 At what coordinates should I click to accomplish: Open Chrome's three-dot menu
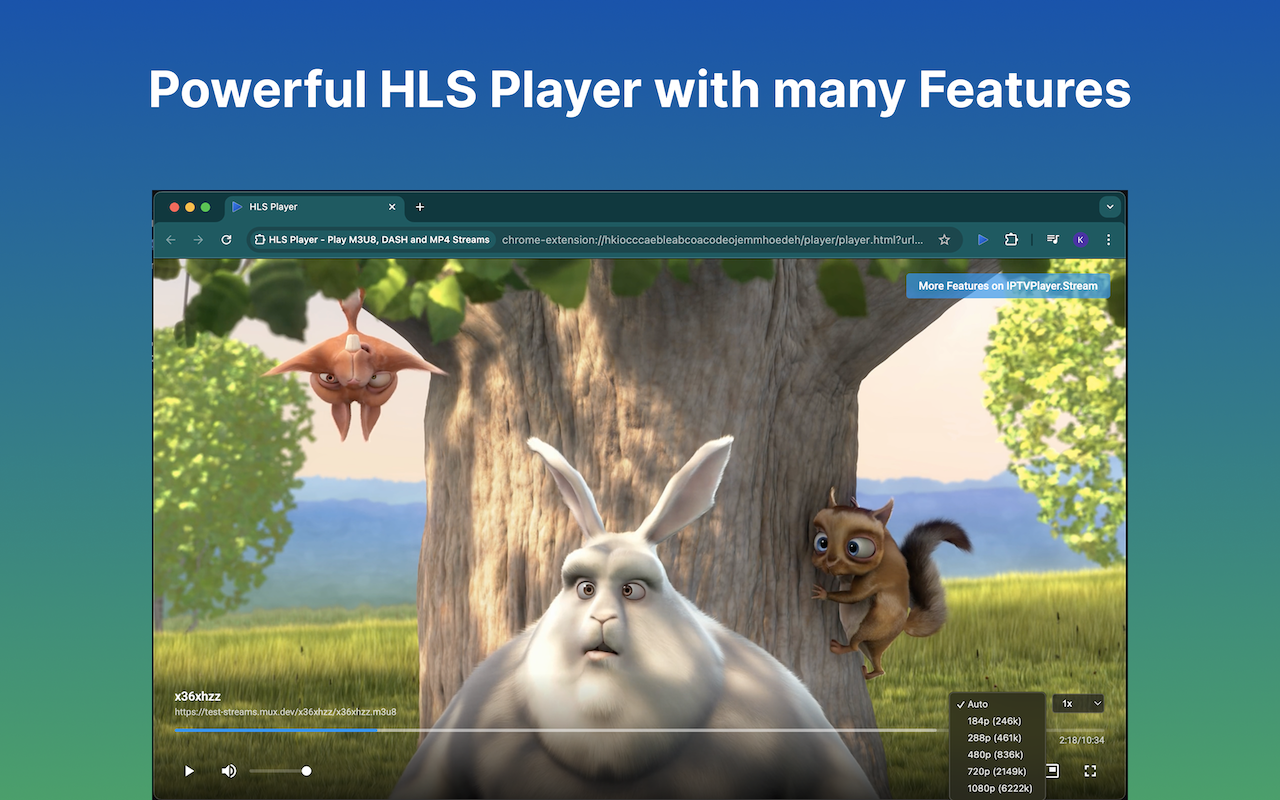coord(1108,239)
